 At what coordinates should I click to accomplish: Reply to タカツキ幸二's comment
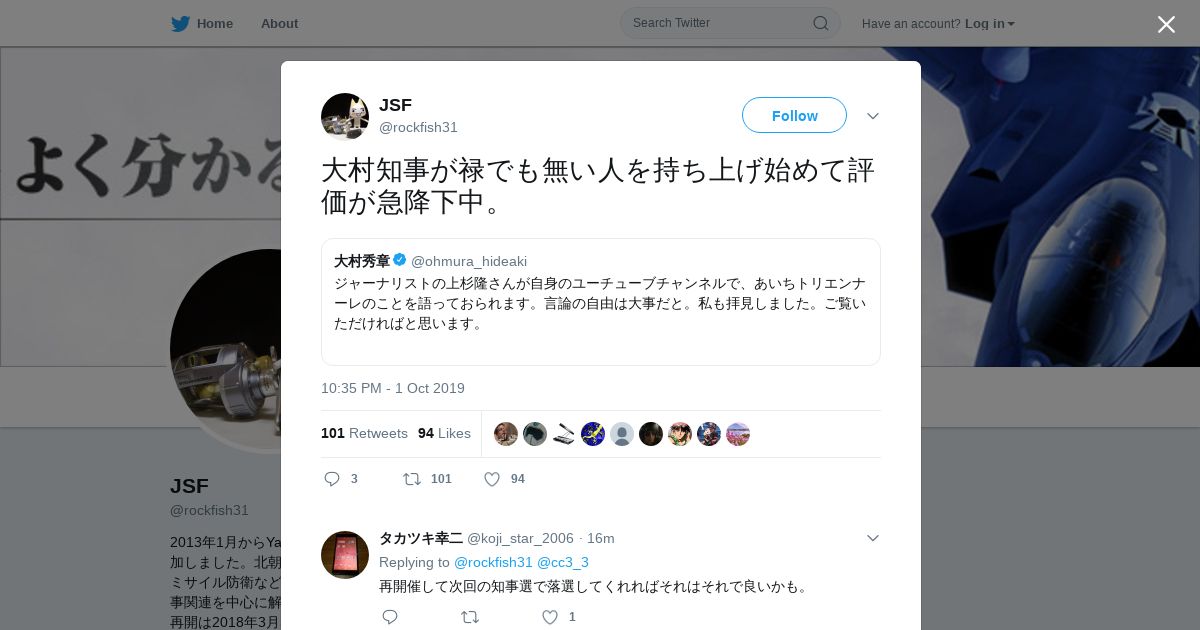click(x=390, y=617)
